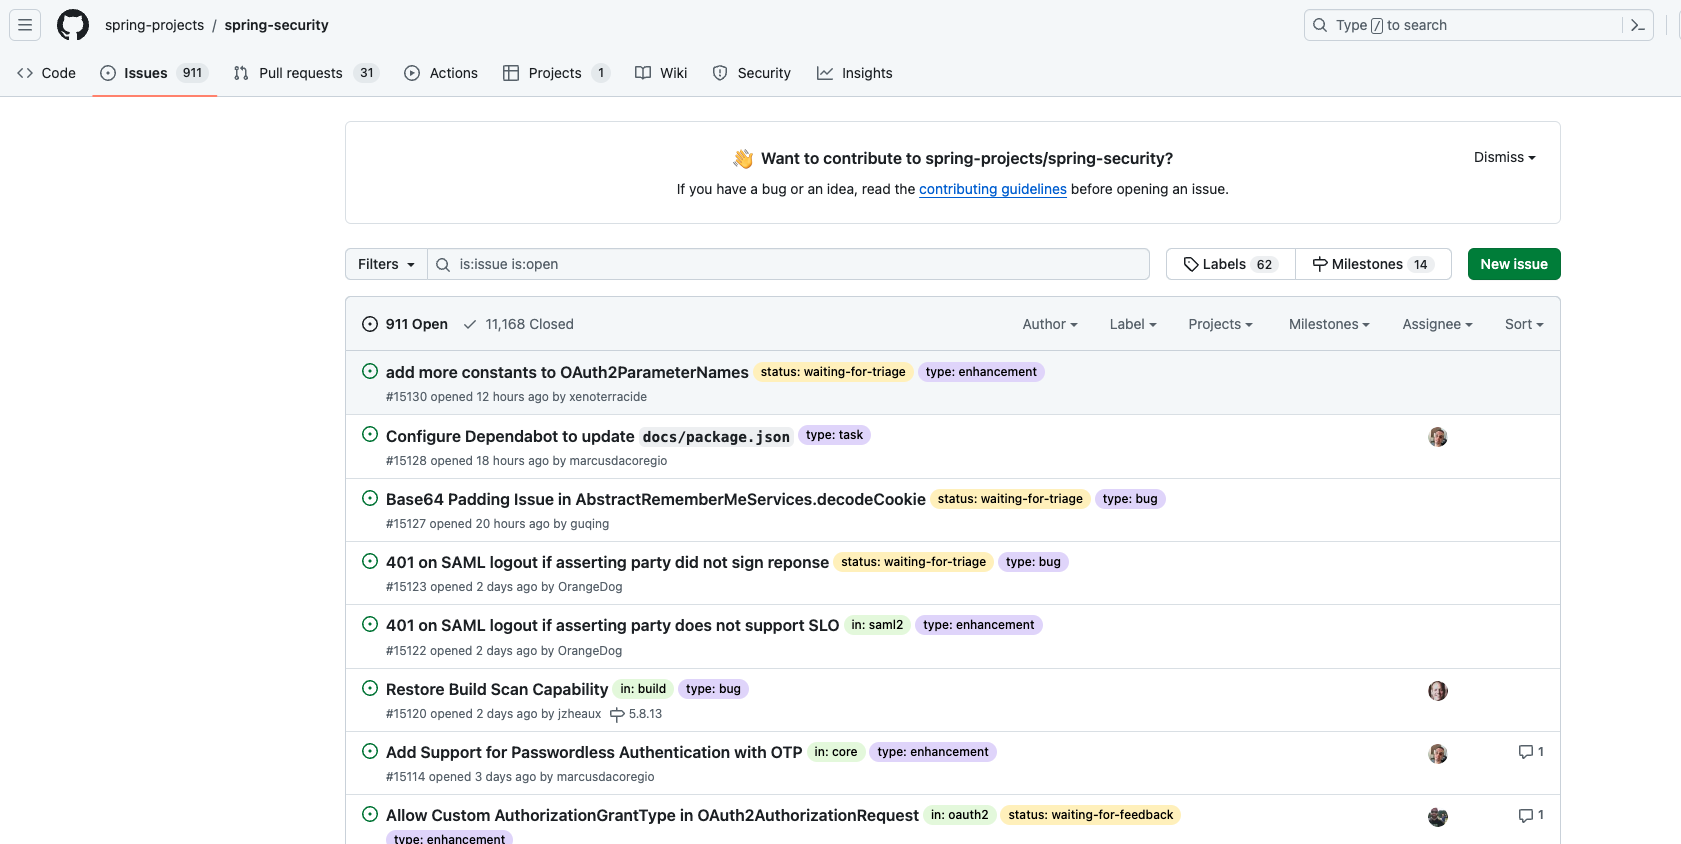Open the Wiki tab

tap(661, 73)
